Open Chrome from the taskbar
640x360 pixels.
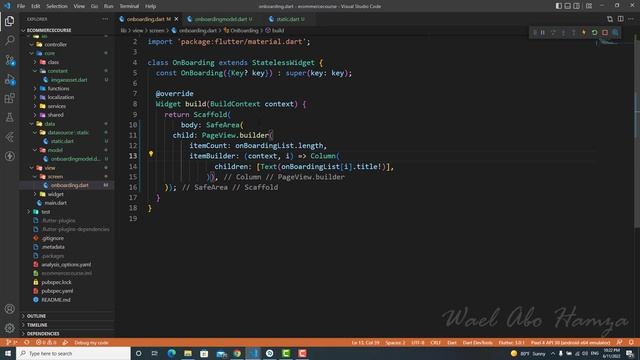coord(237,353)
